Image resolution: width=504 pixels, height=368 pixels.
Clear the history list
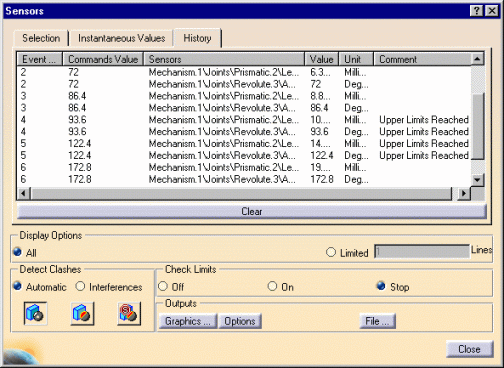[252, 211]
